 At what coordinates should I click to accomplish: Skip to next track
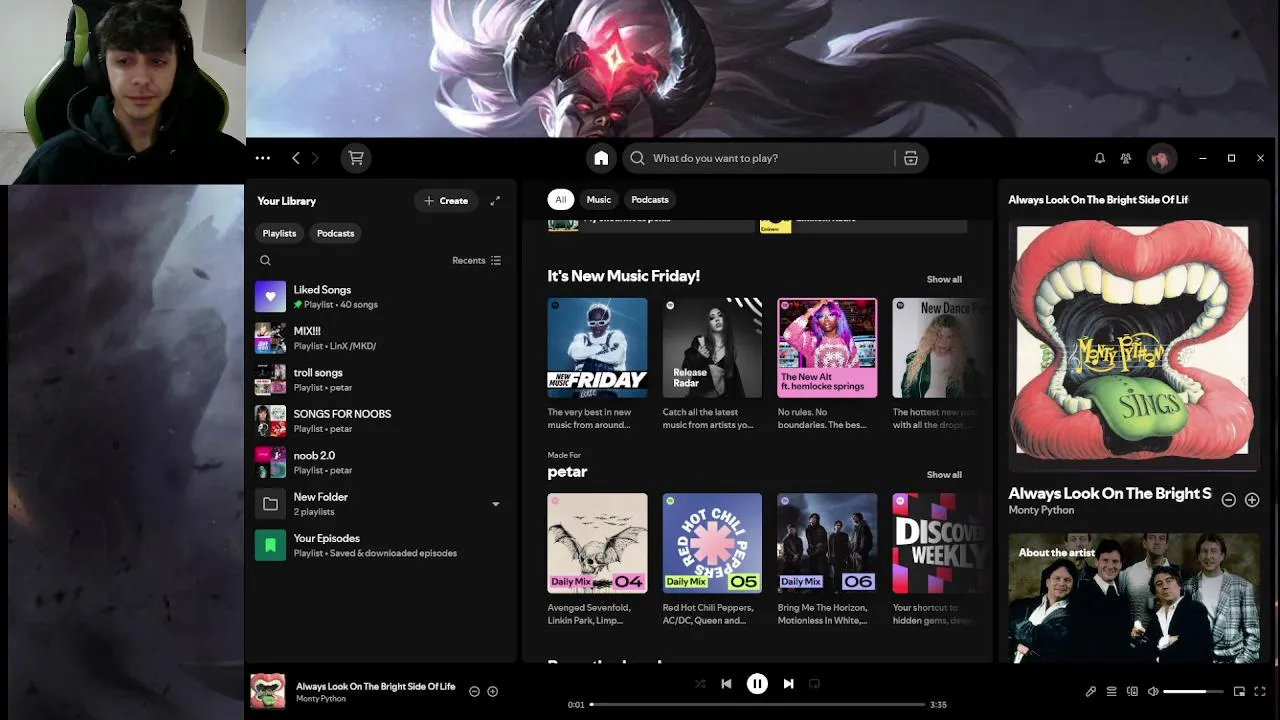(x=788, y=684)
